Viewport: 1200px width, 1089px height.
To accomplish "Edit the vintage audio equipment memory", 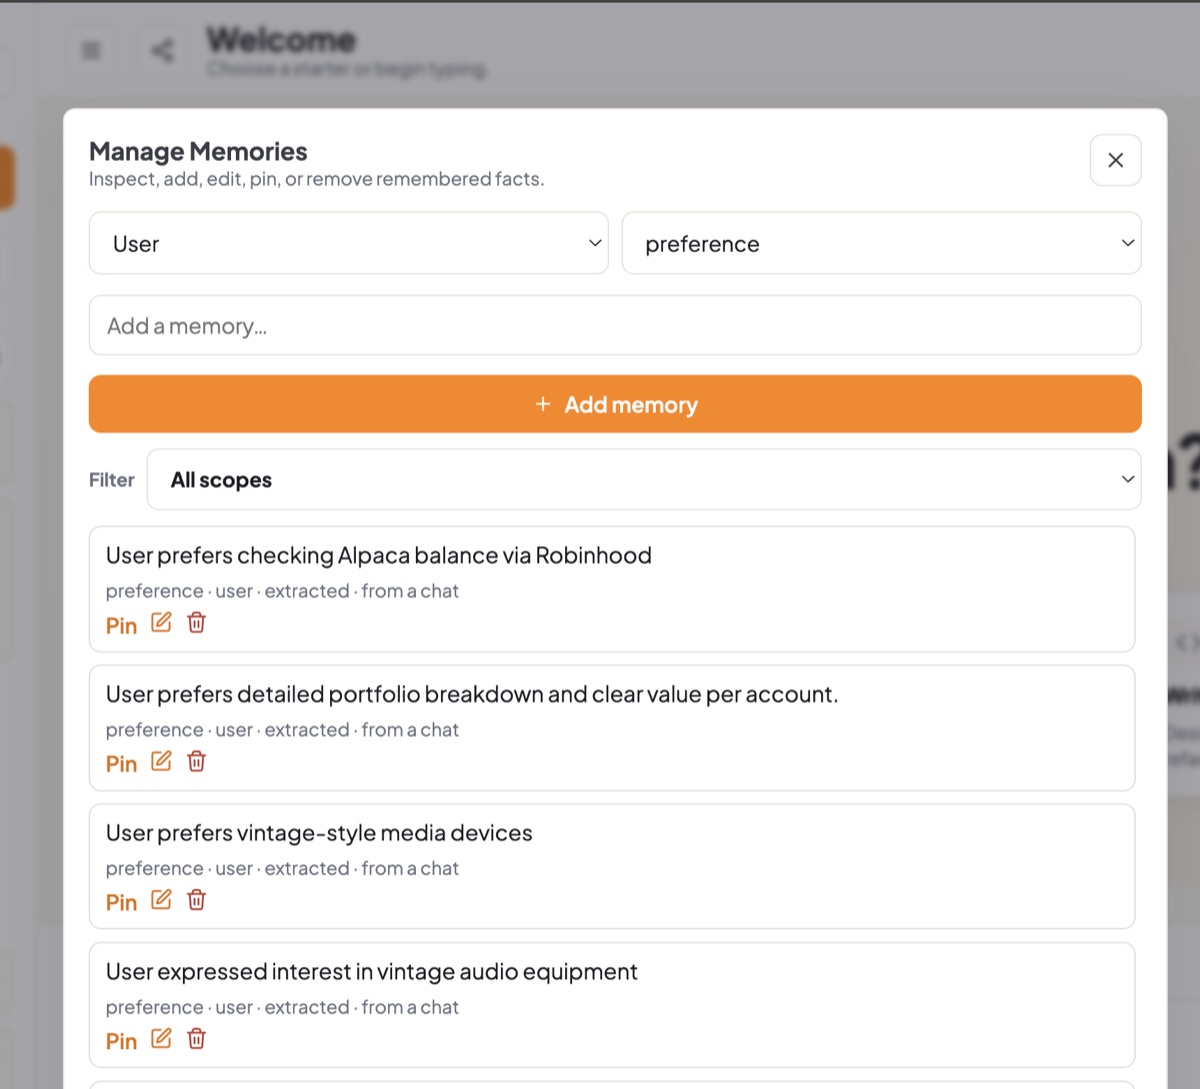I will point(161,1039).
